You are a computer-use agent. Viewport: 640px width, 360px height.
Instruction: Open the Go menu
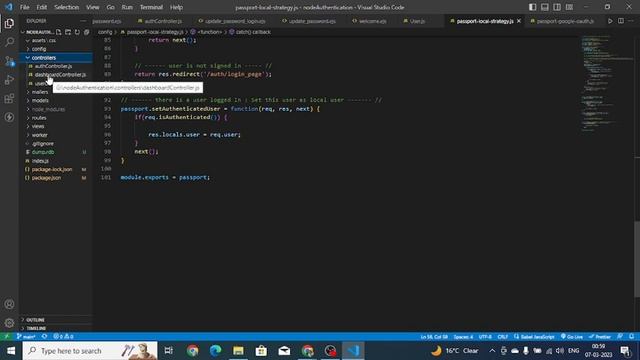point(110,7)
